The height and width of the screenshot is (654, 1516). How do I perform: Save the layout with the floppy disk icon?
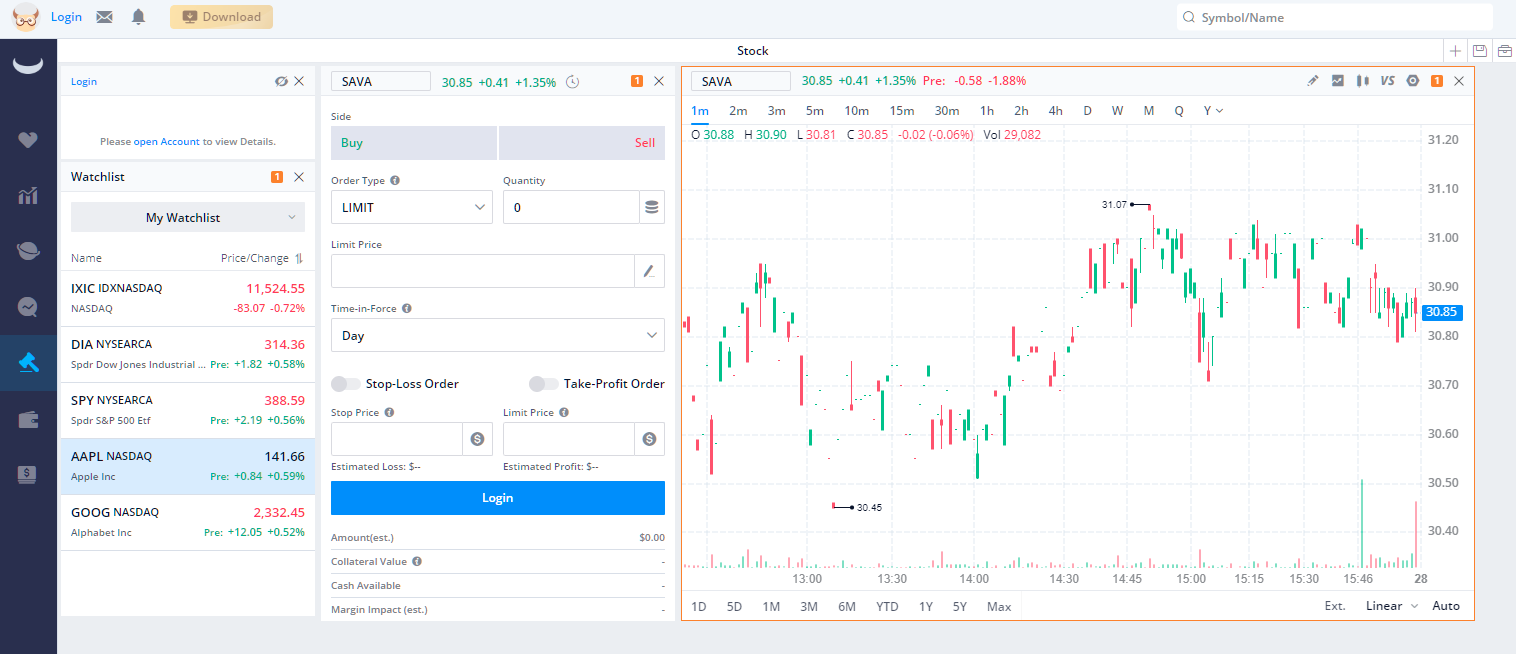(x=1480, y=51)
